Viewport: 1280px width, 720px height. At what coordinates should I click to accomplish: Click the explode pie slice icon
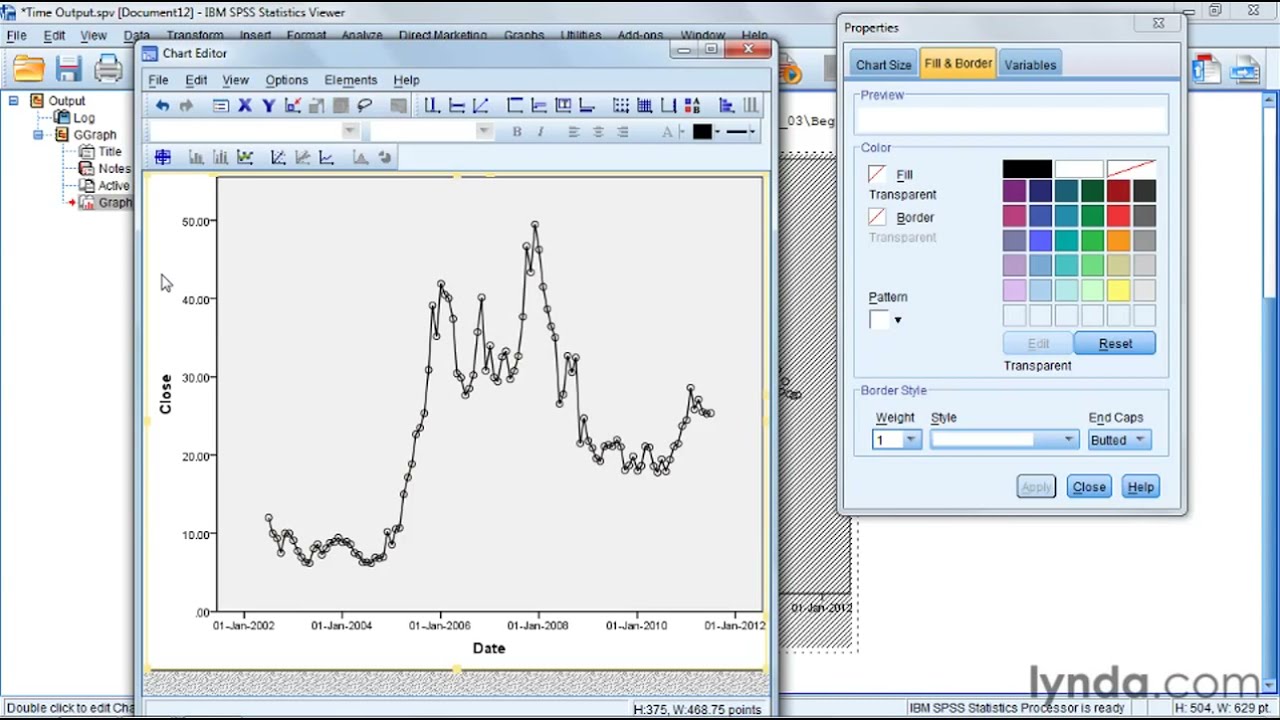(385, 157)
